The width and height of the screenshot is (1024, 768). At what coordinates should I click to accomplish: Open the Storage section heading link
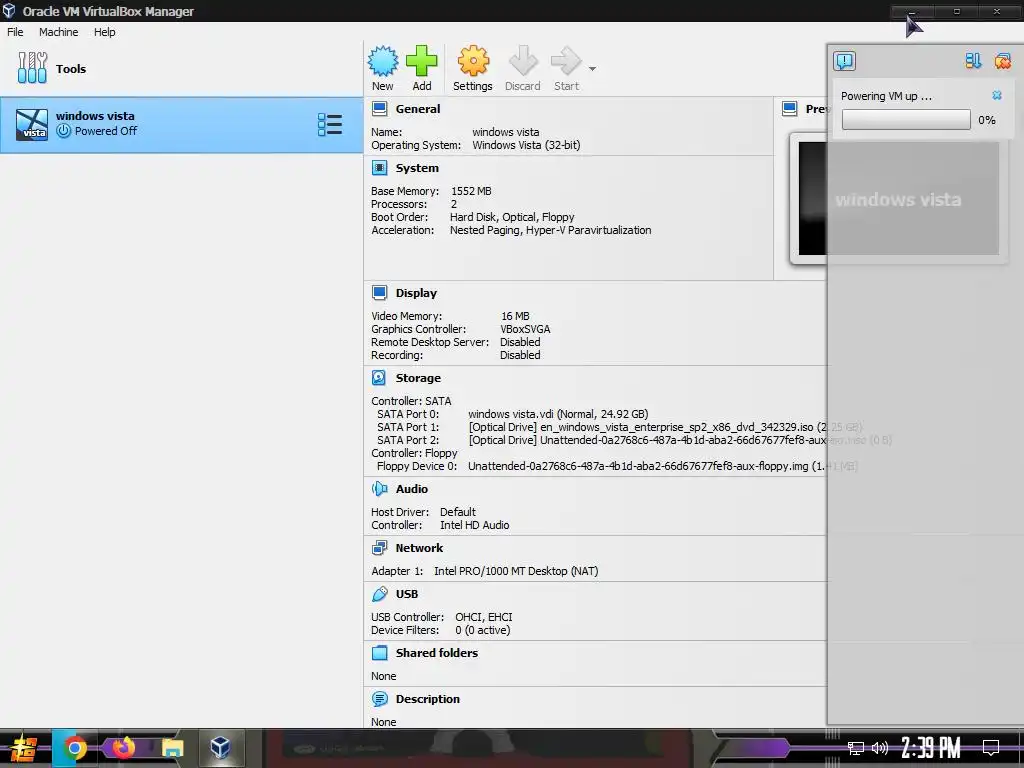(x=418, y=378)
